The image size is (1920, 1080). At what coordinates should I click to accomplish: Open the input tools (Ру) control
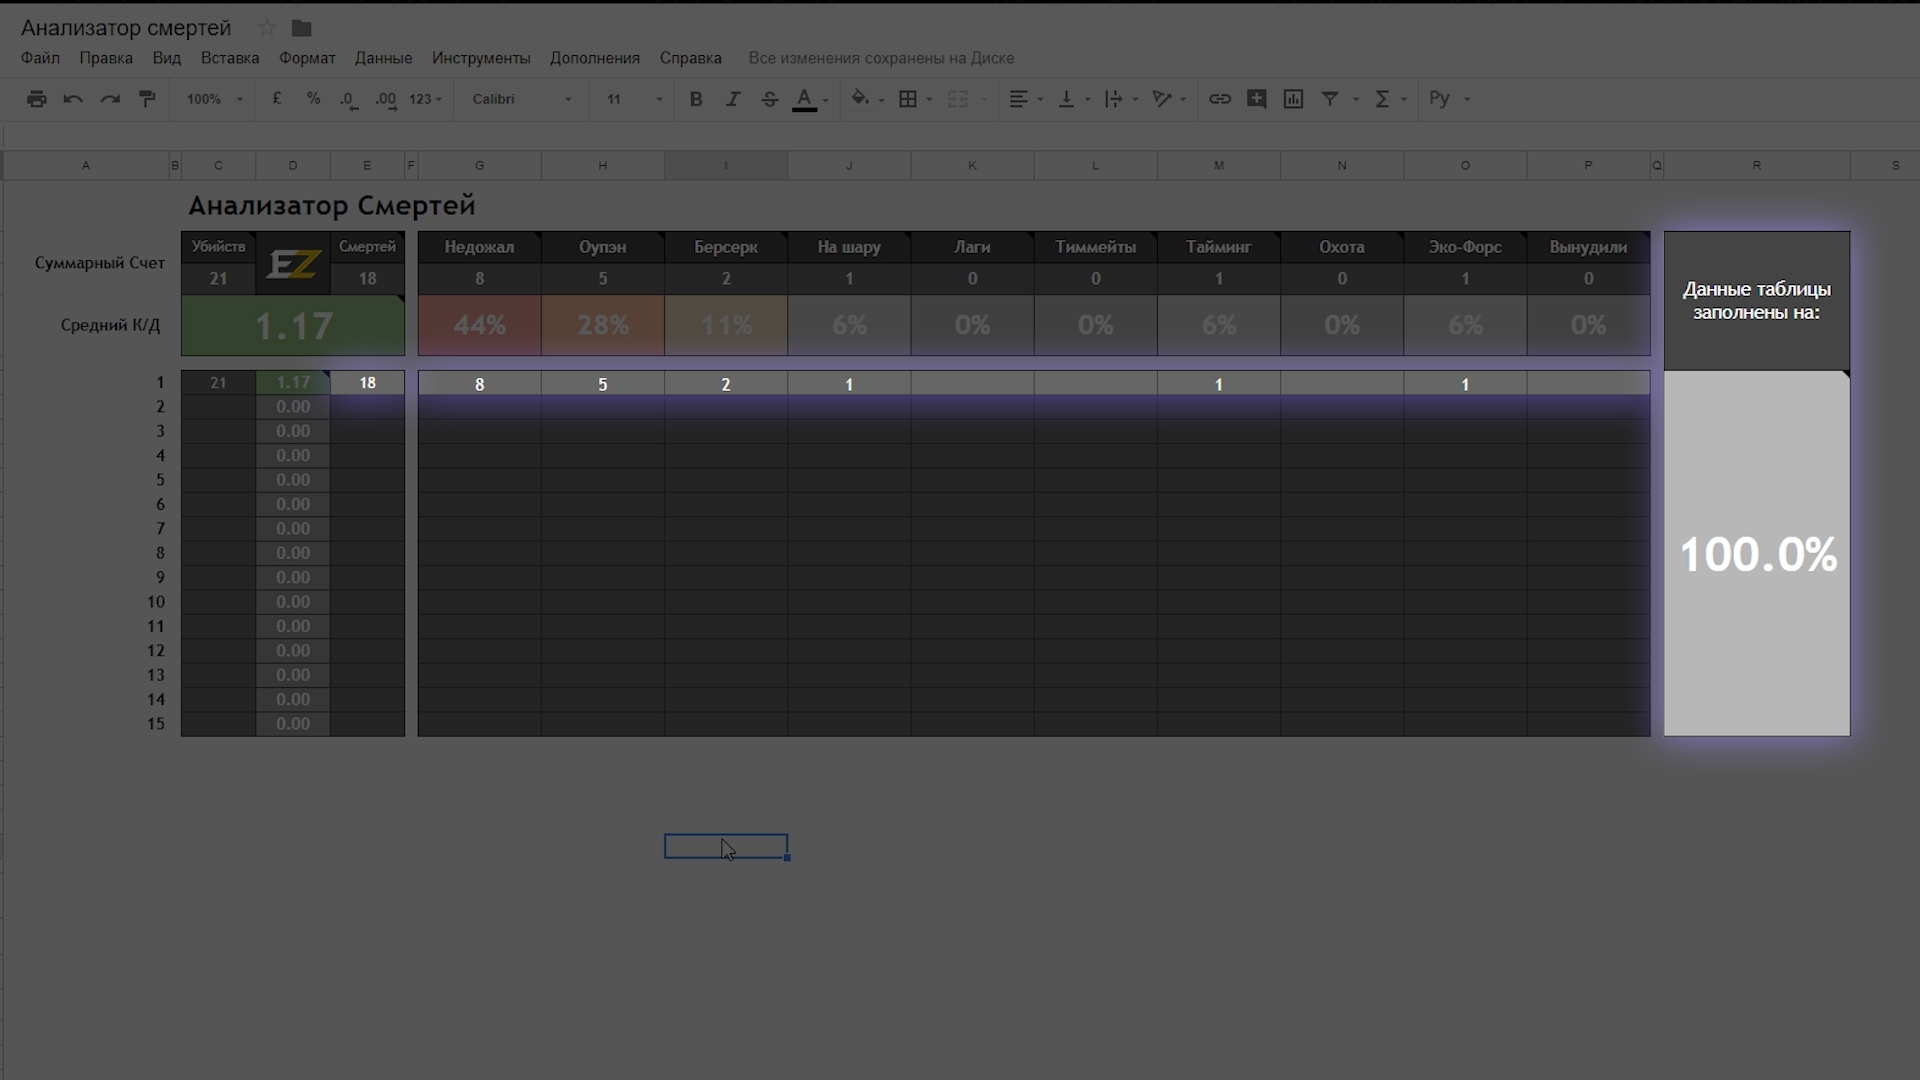click(1440, 99)
